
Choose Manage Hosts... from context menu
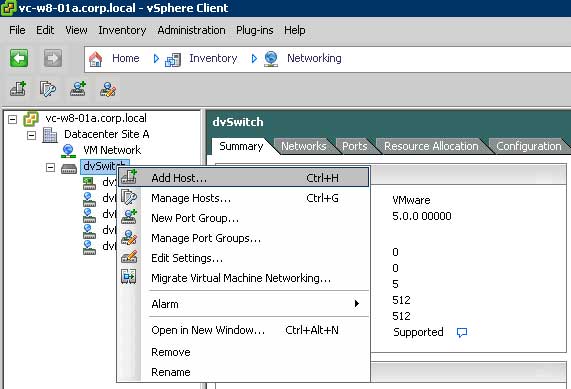click(x=243, y=198)
